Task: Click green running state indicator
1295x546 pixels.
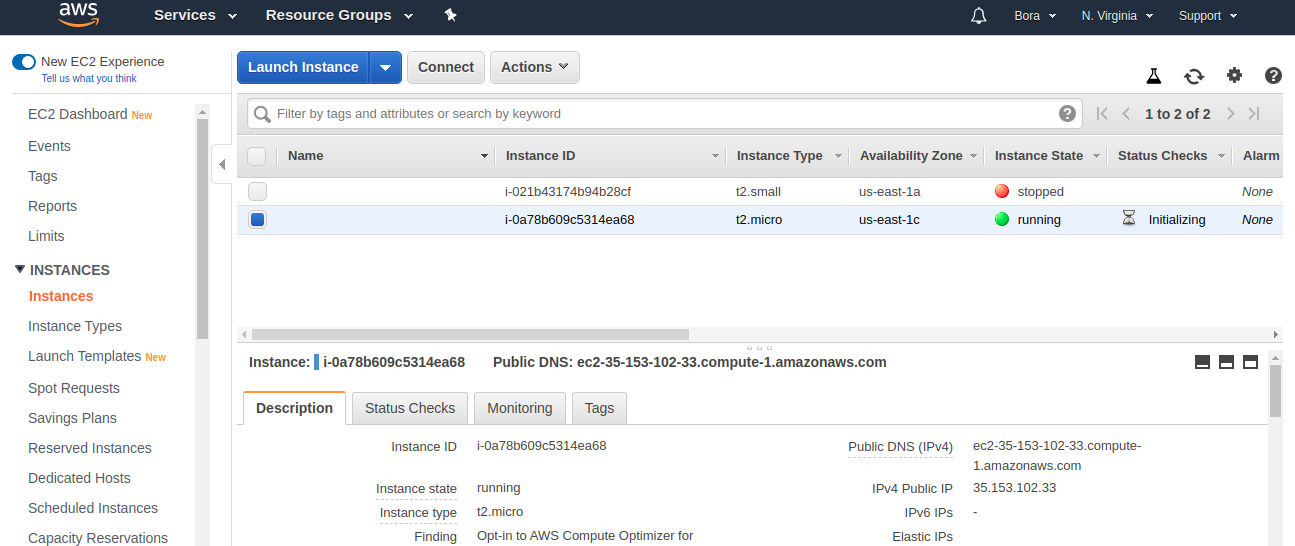Action: coord(1002,219)
